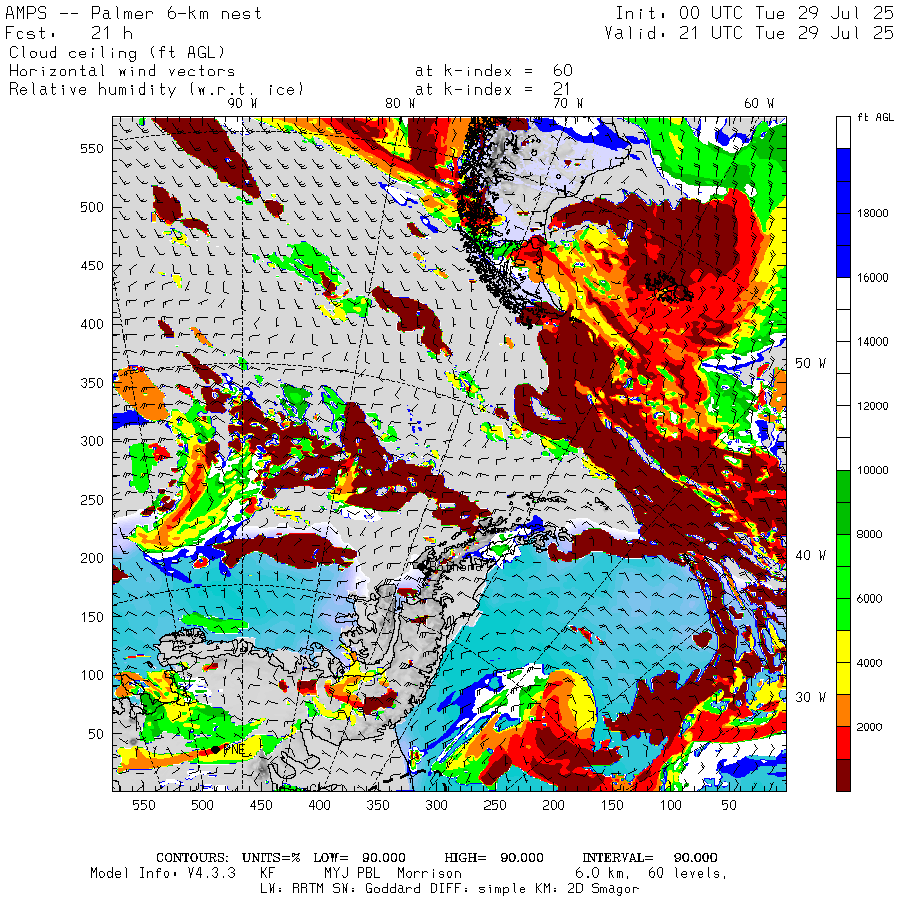
Task: Click 'at k-index = 21' text
Action: click(x=492, y=89)
